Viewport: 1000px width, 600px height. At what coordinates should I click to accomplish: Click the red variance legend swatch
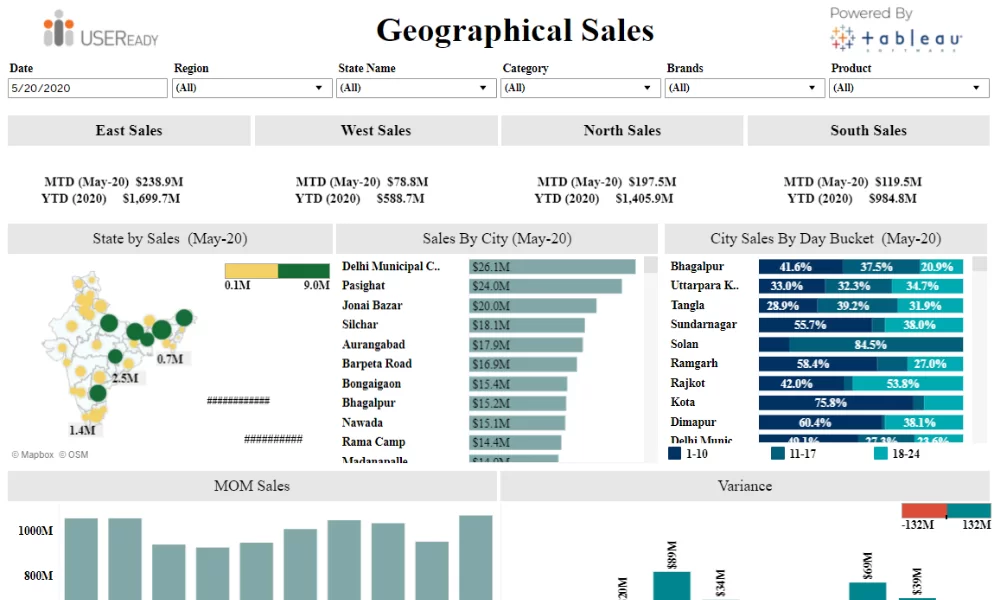[923, 510]
